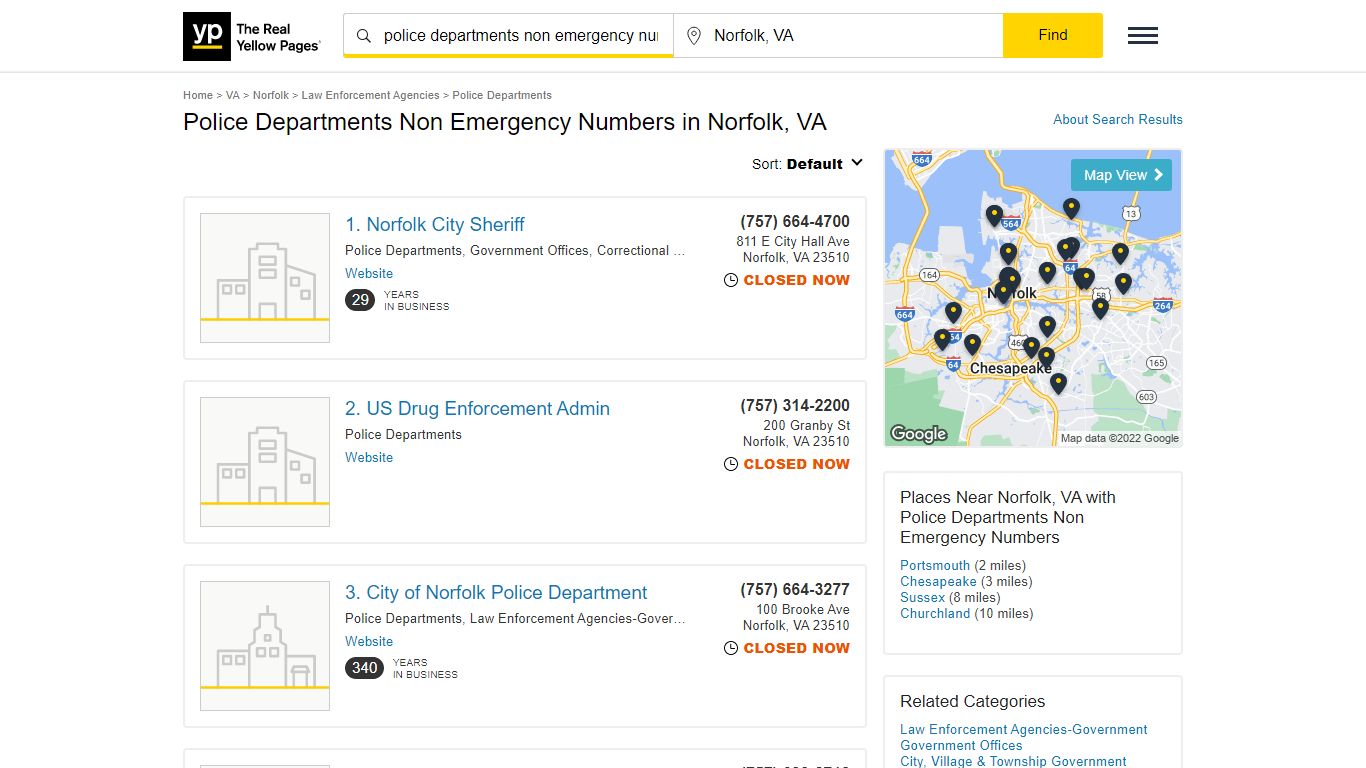Click the address 811 E City Hall Ave
The height and width of the screenshot is (768, 1366).
tap(793, 241)
